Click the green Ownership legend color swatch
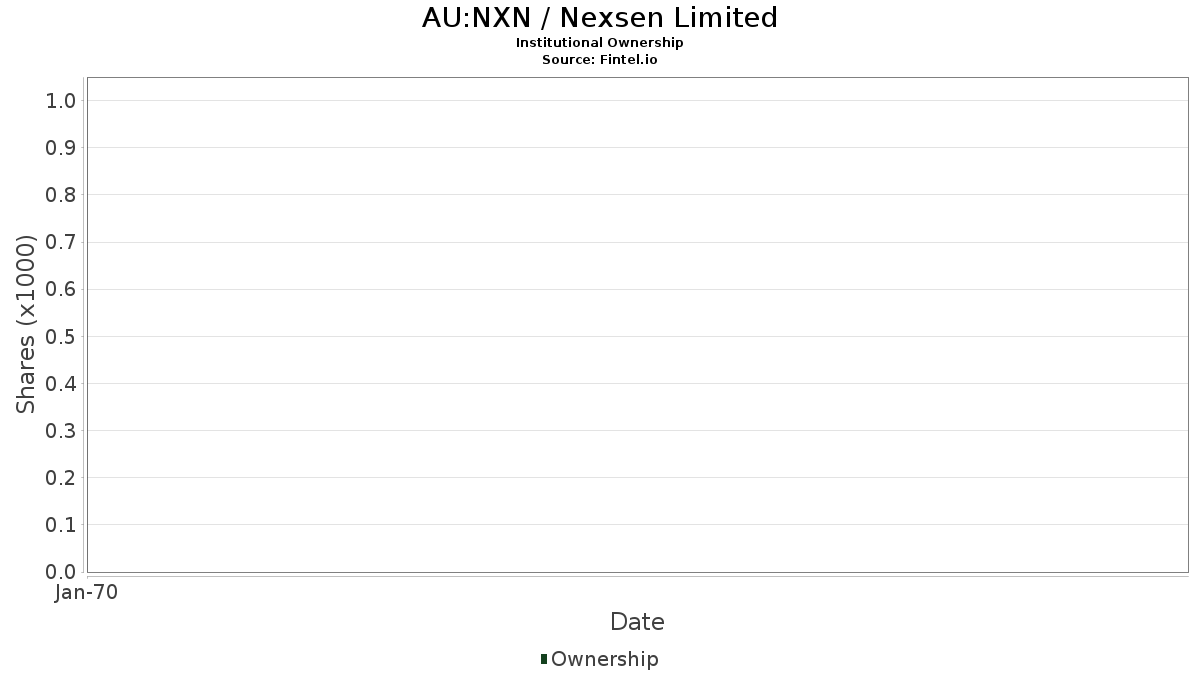 click(x=544, y=659)
